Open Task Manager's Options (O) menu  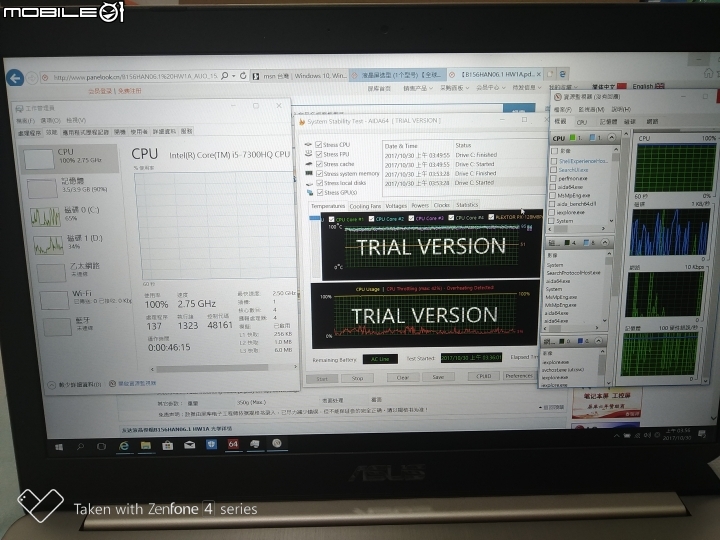50,120
